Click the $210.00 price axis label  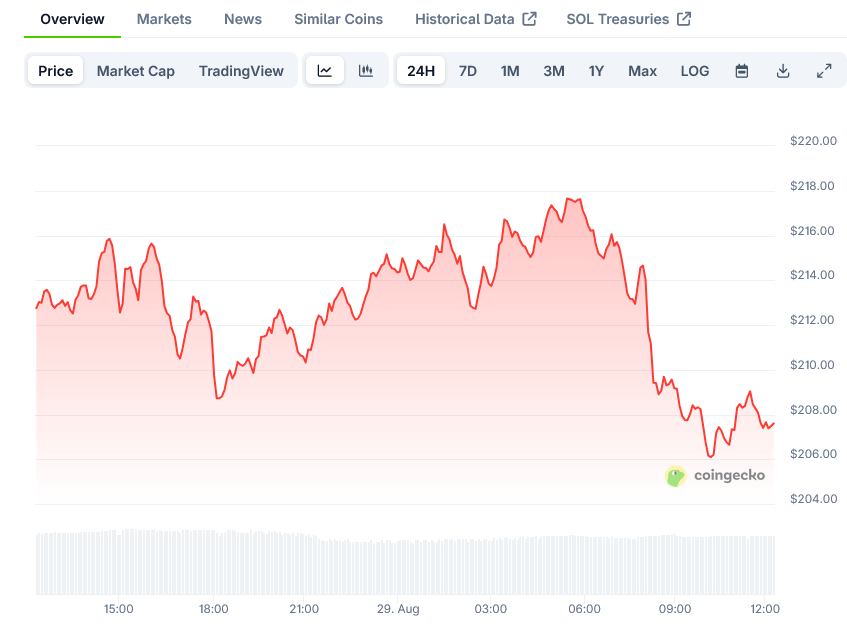click(812, 365)
